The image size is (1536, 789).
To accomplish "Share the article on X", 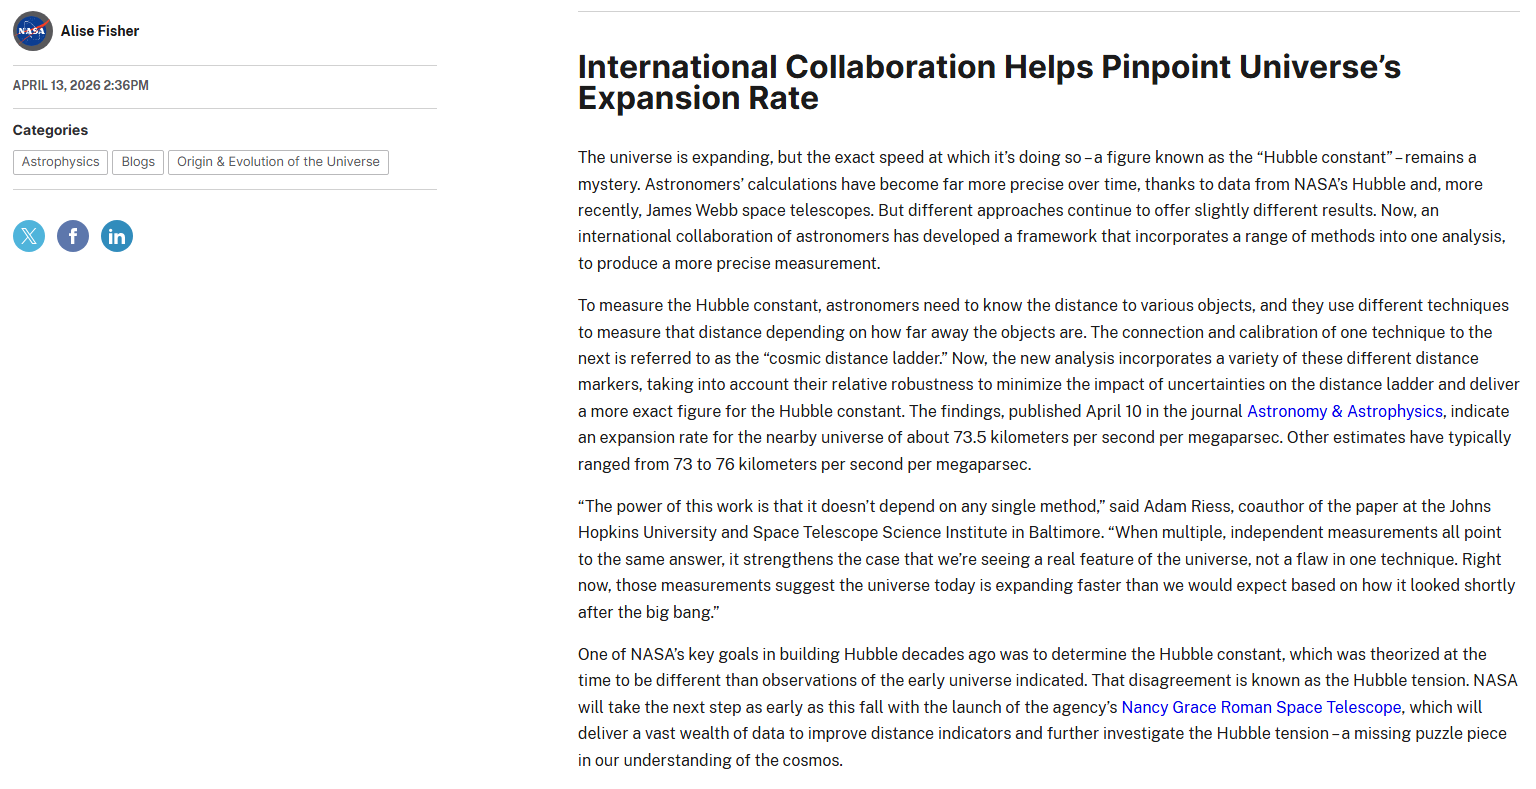I will [29, 236].
